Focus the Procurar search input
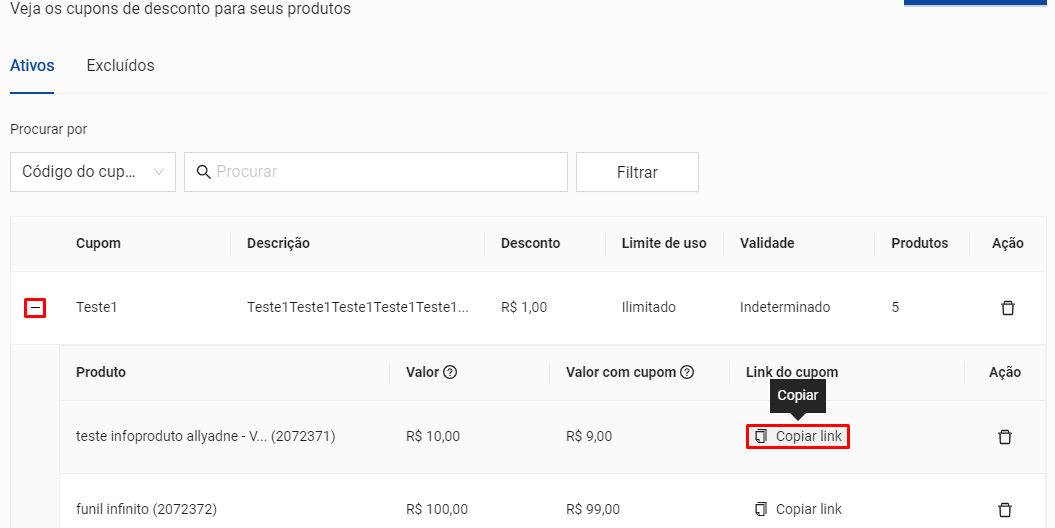This screenshot has height=528, width=1055. 385,172
